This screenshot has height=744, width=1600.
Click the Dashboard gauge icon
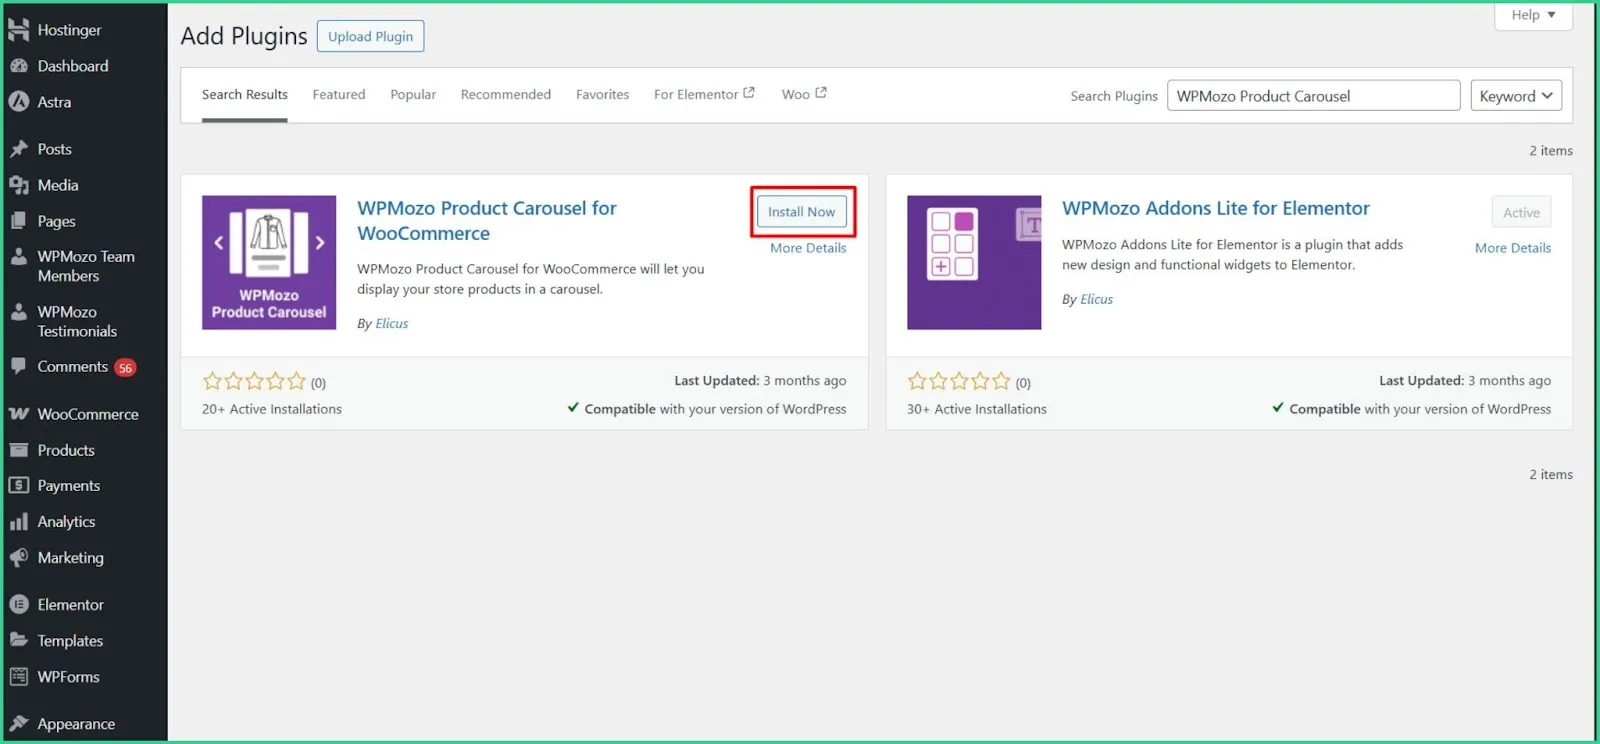click(18, 66)
